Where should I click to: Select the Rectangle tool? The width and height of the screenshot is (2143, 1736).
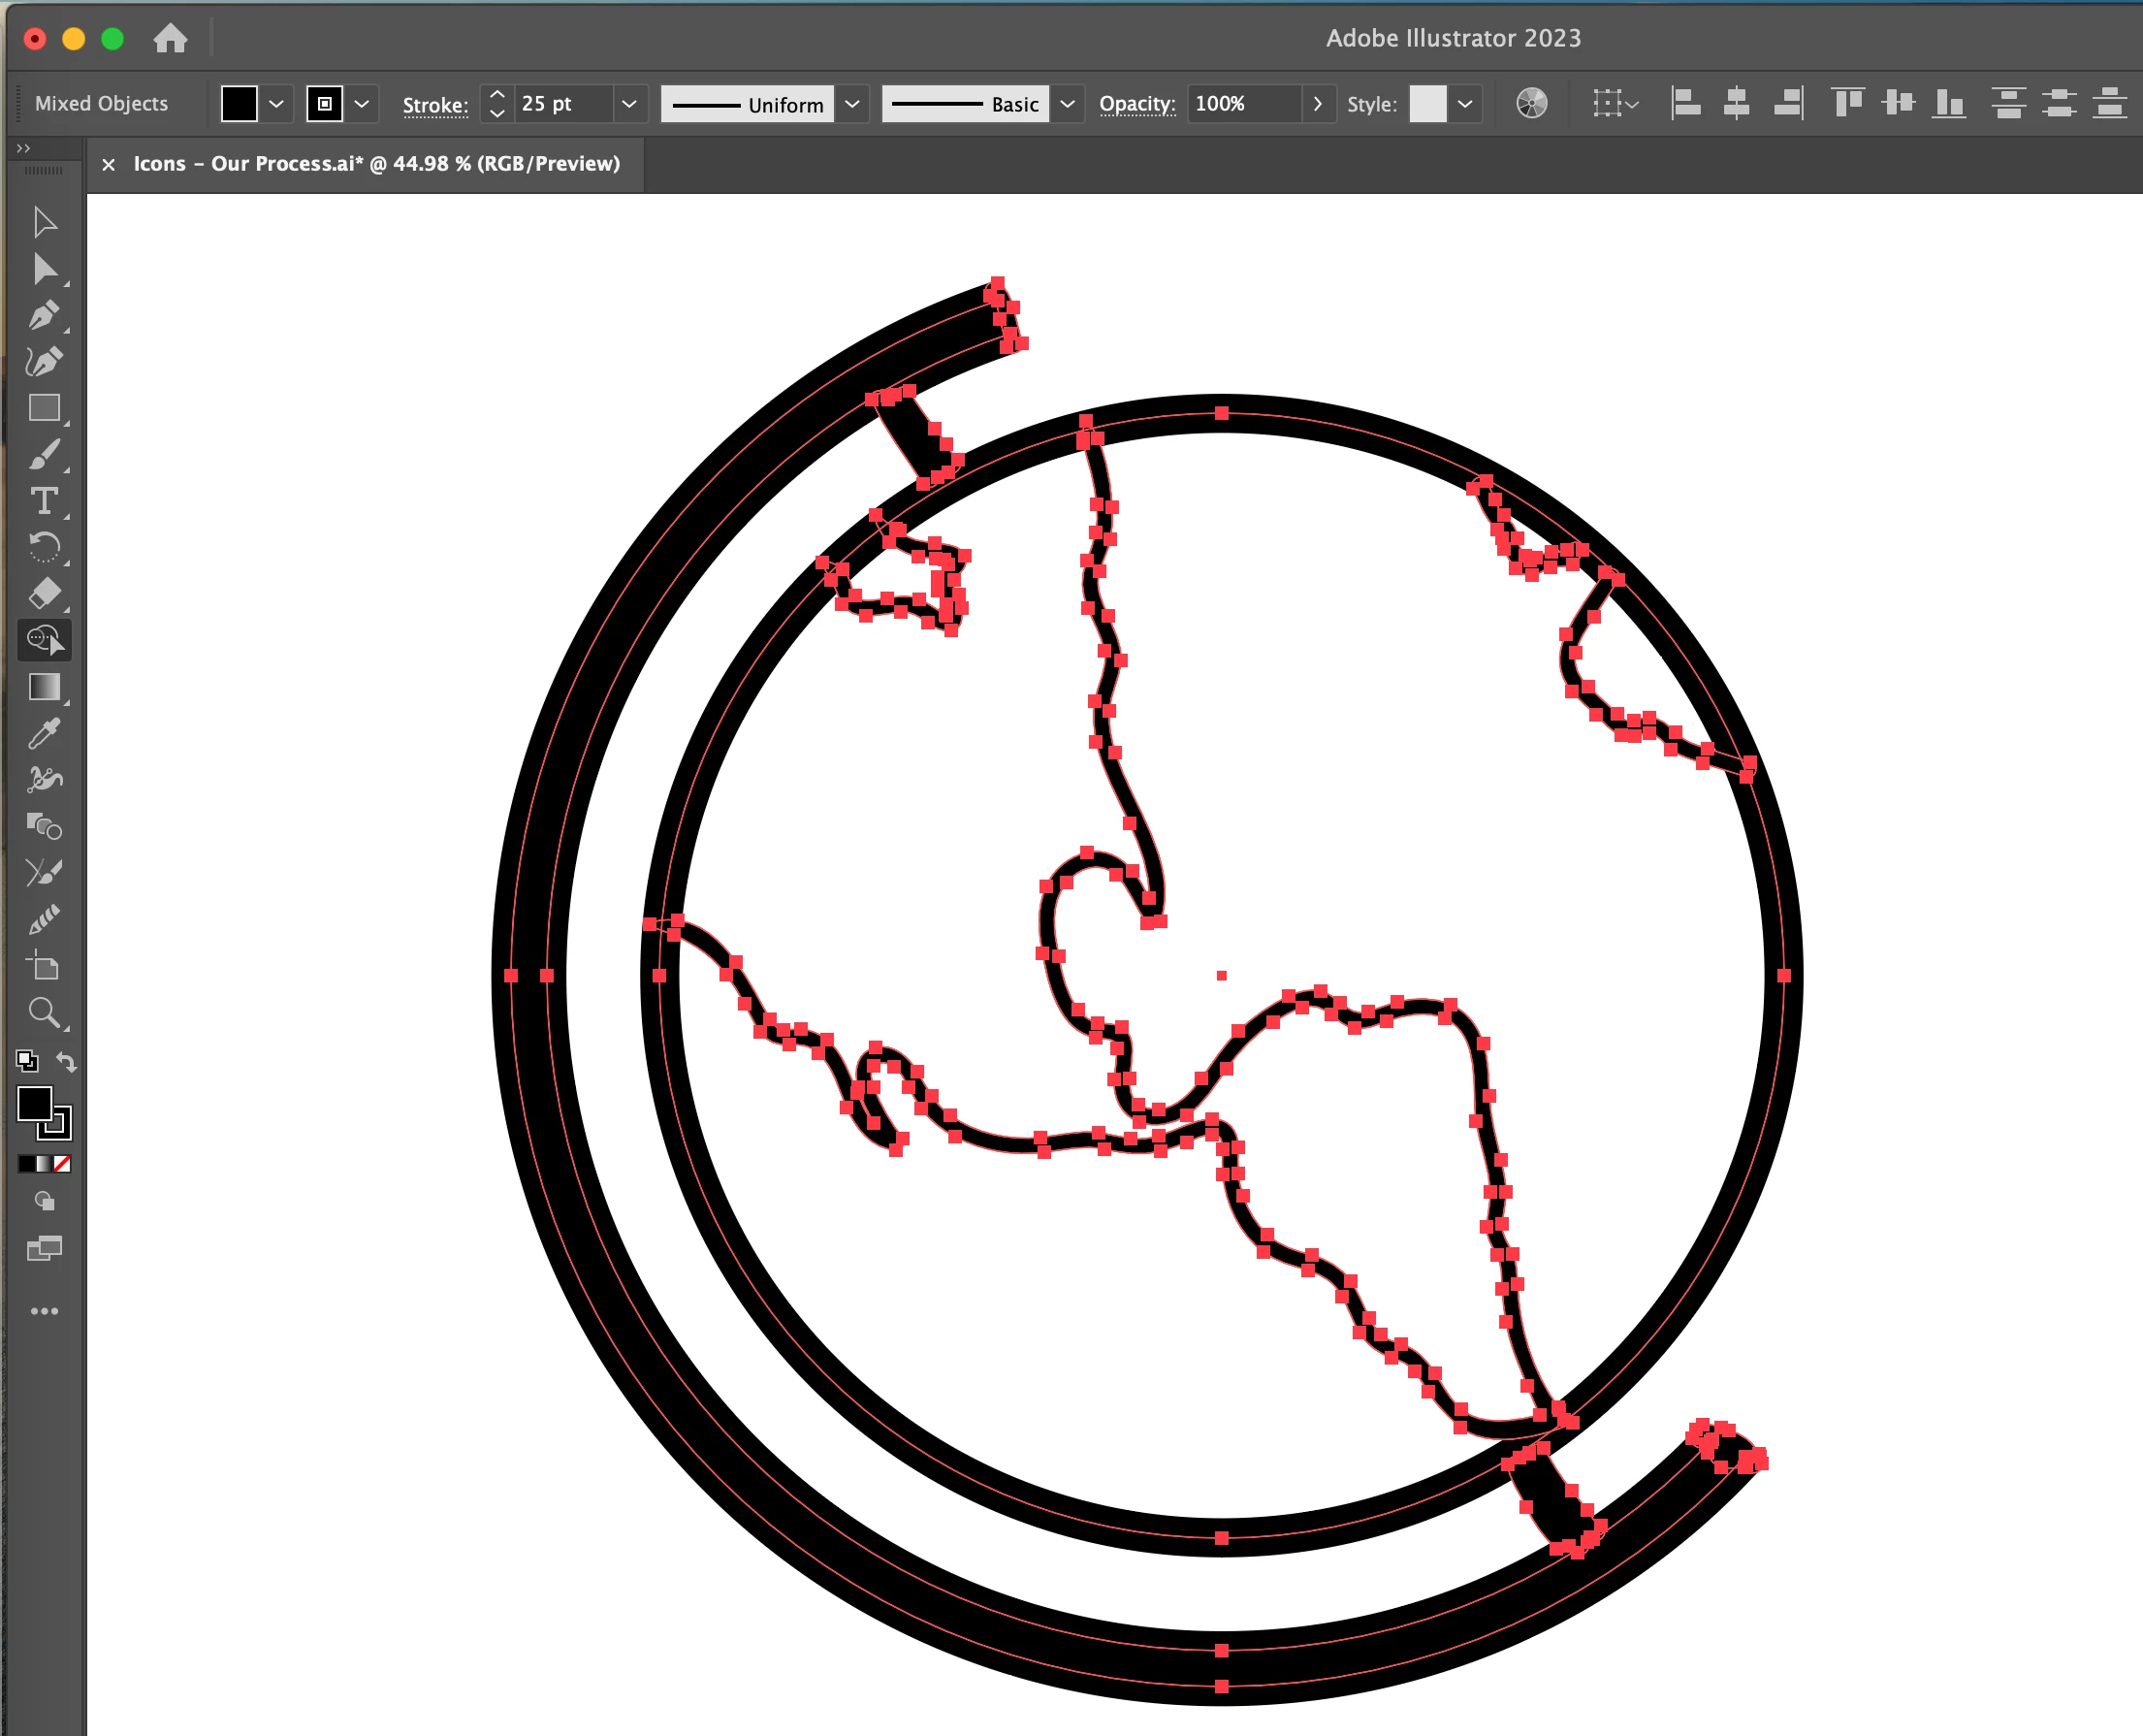click(43, 408)
